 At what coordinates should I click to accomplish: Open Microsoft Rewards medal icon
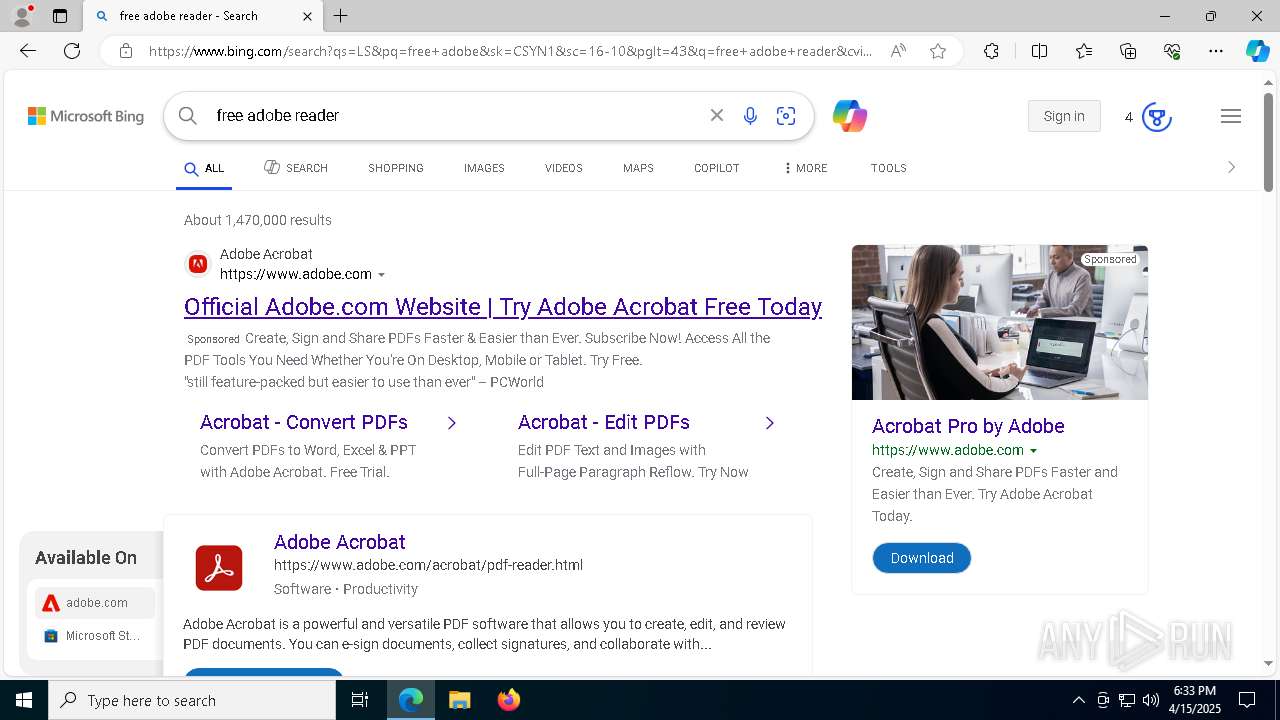(x=1156, y=117)
